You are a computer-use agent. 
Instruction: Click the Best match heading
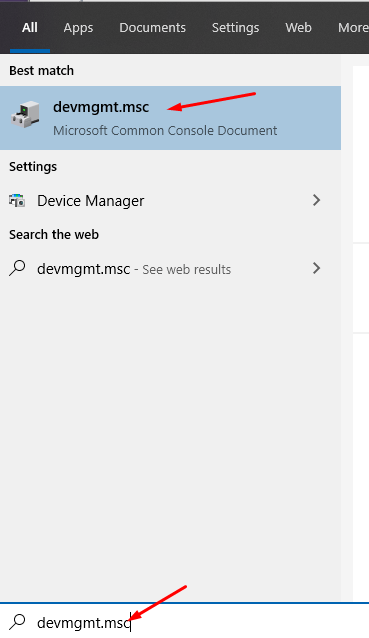(x=41, y=71)
